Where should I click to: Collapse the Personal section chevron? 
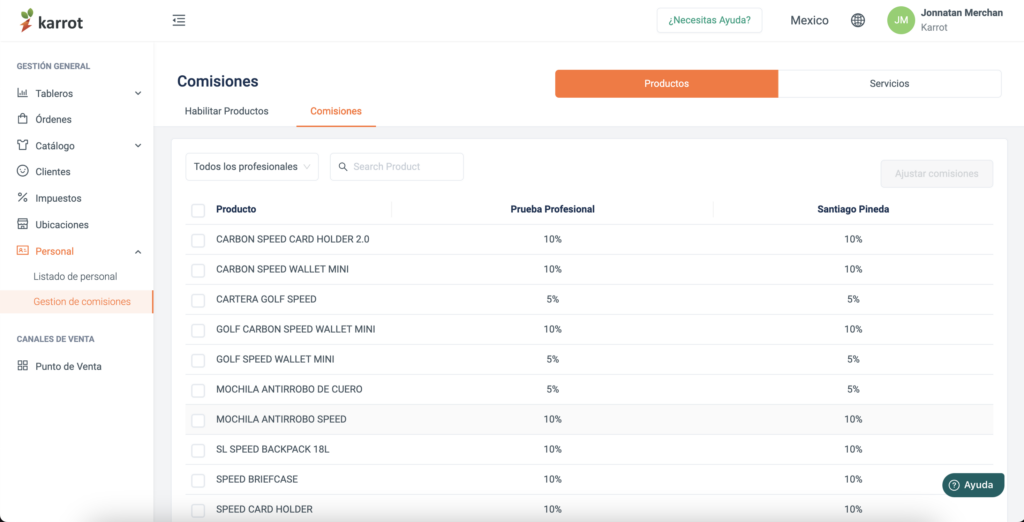coord(138,252)
